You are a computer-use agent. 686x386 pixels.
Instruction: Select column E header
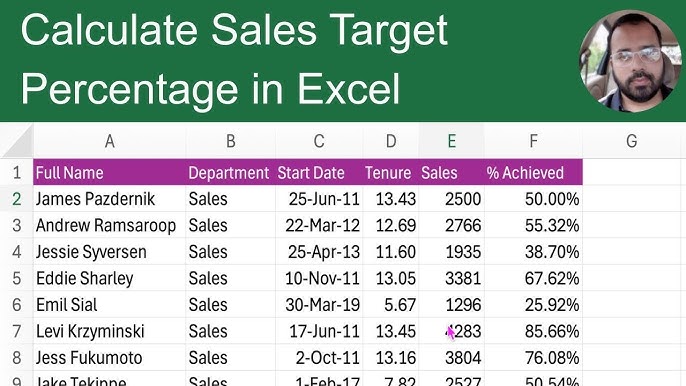pos(452,141)
